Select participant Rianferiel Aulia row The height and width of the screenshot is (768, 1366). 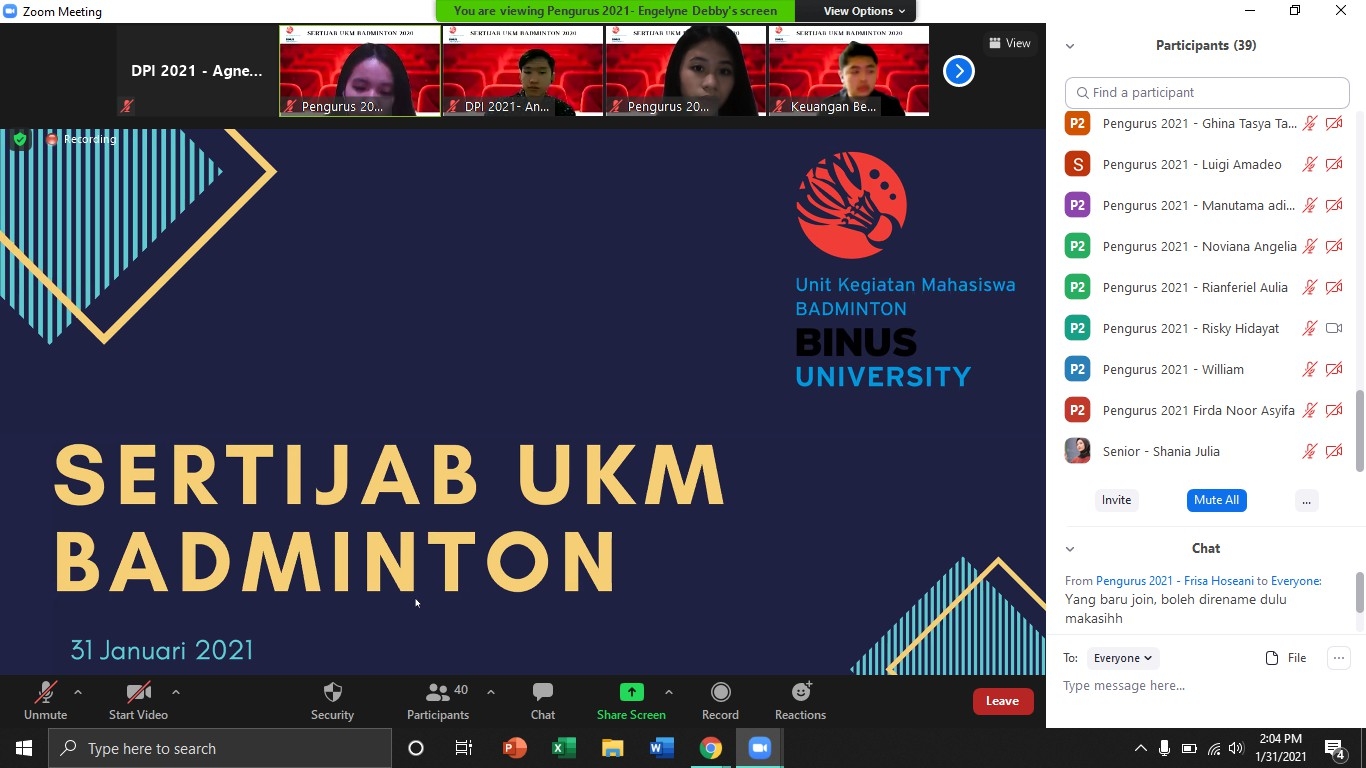tap(1205, 288)
